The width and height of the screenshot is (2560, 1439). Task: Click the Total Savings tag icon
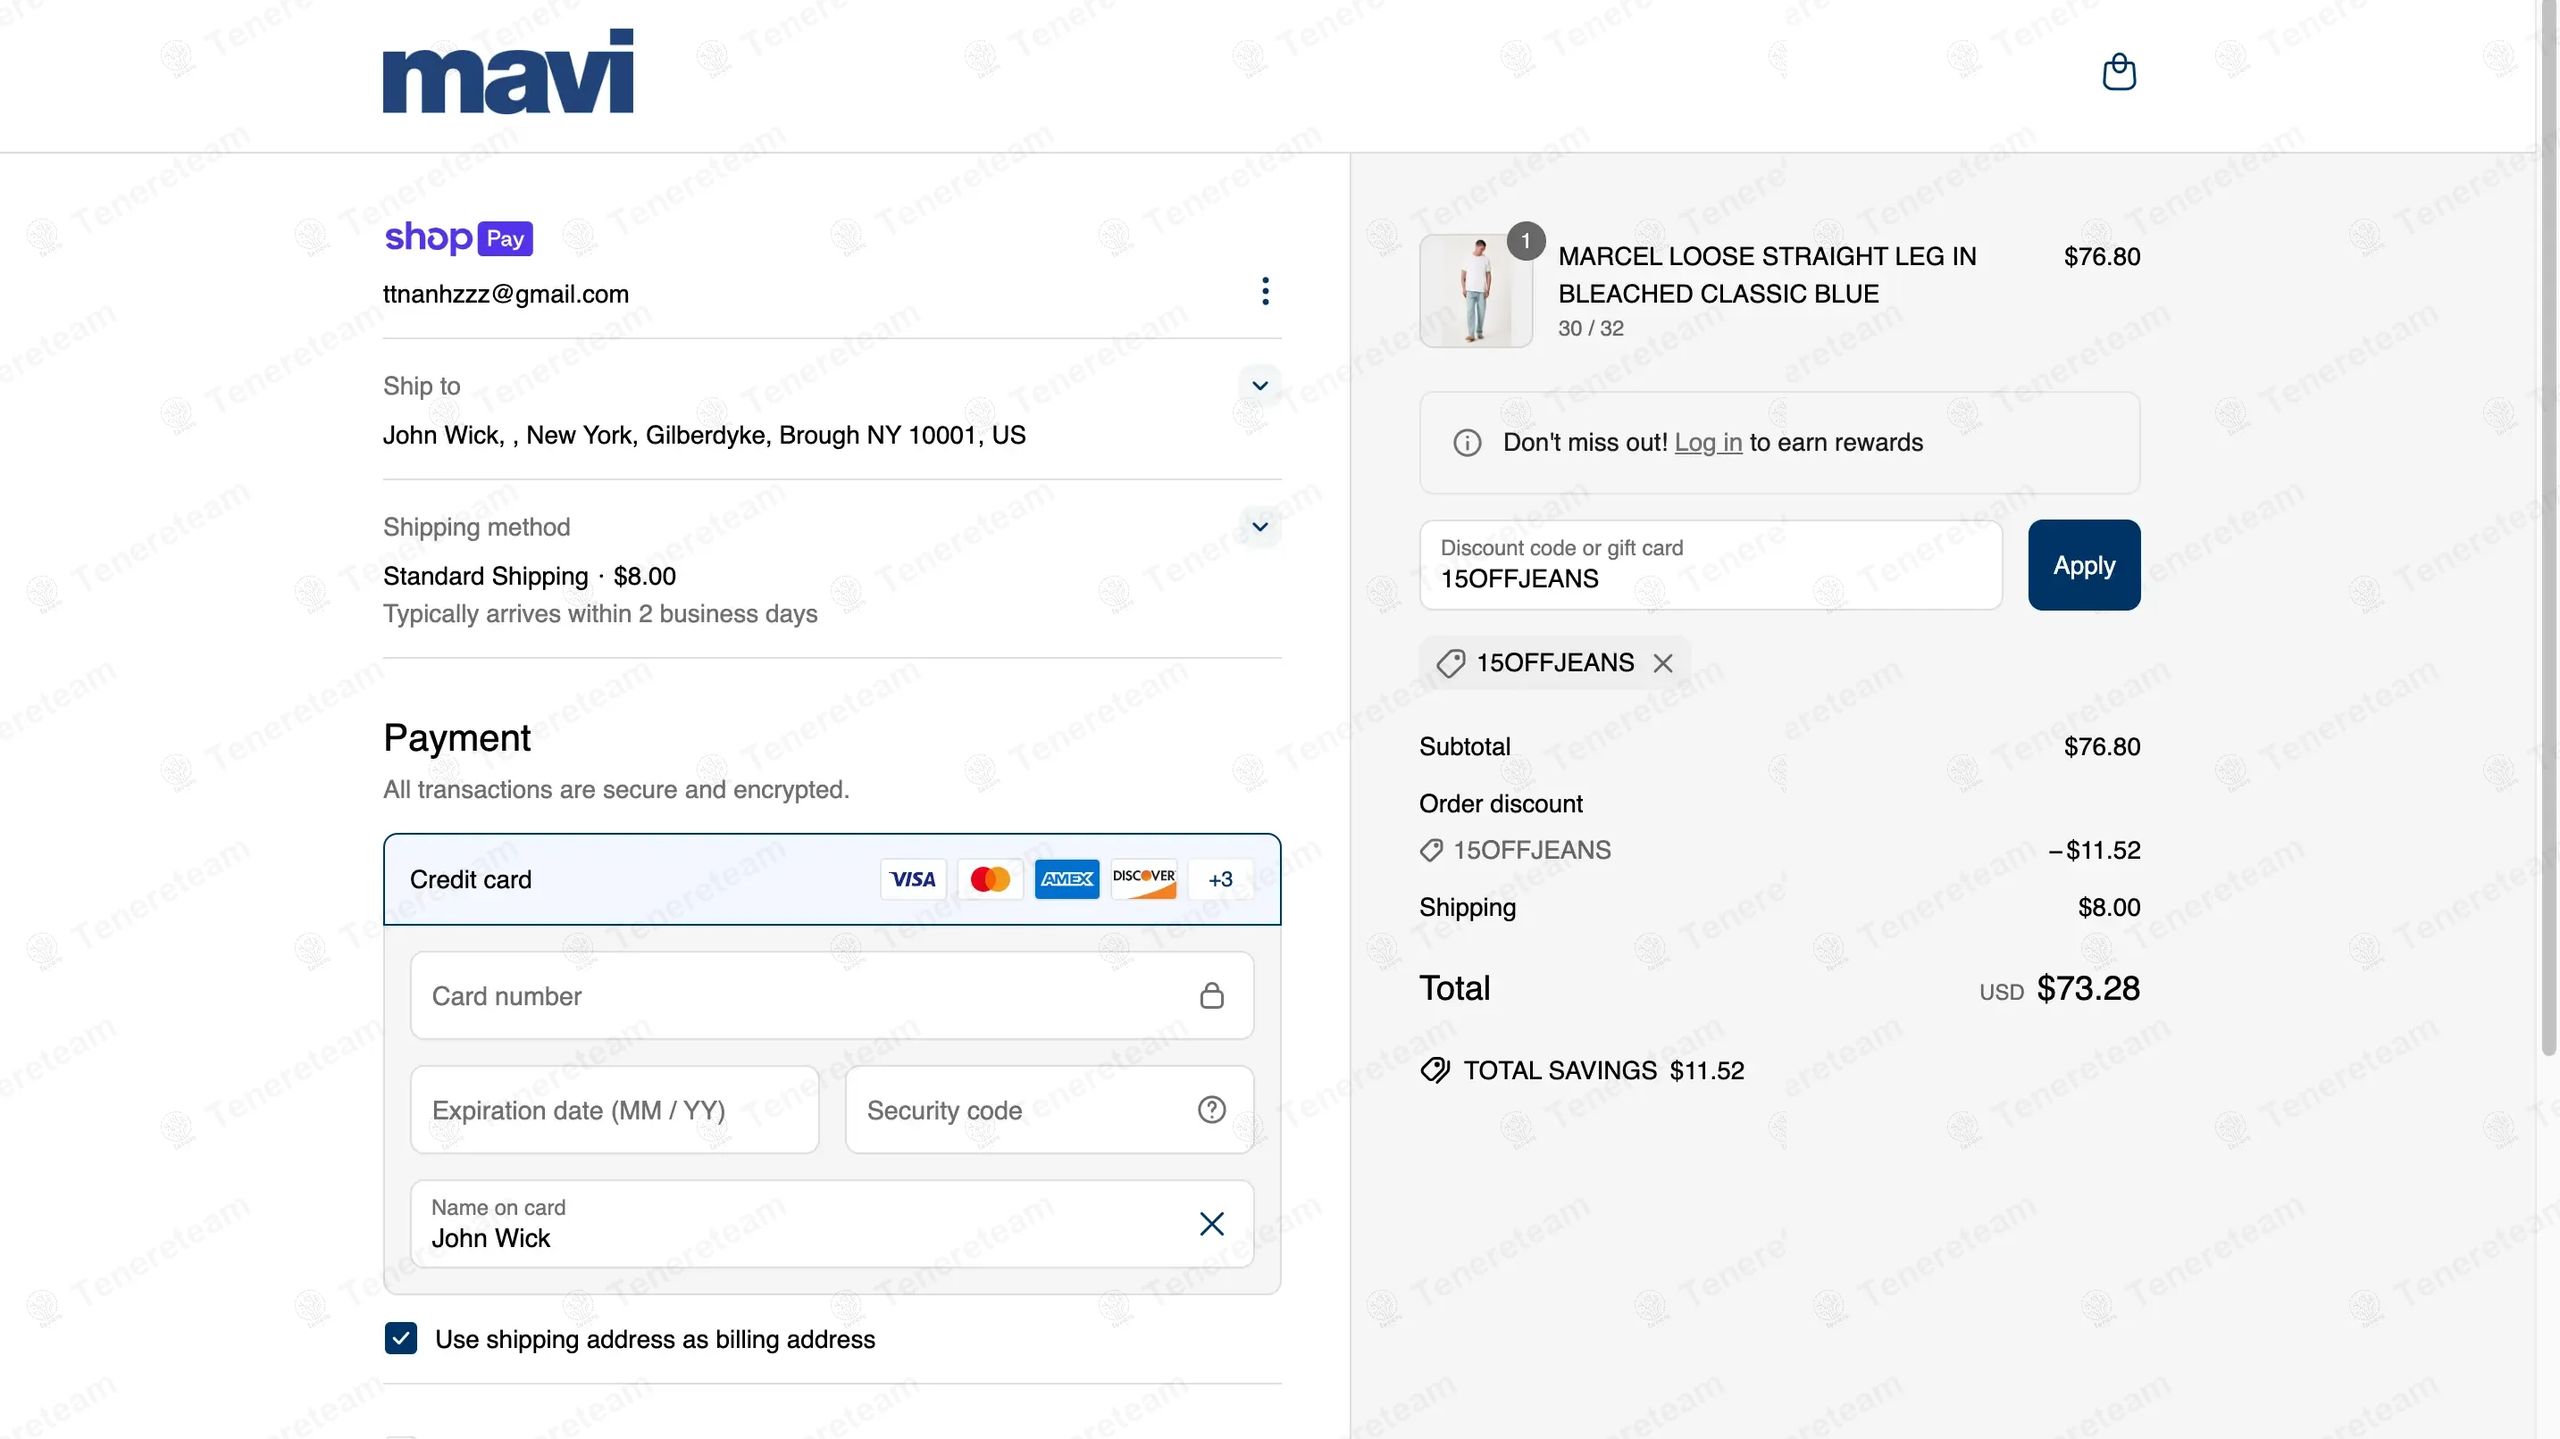coord(1436,1070)
